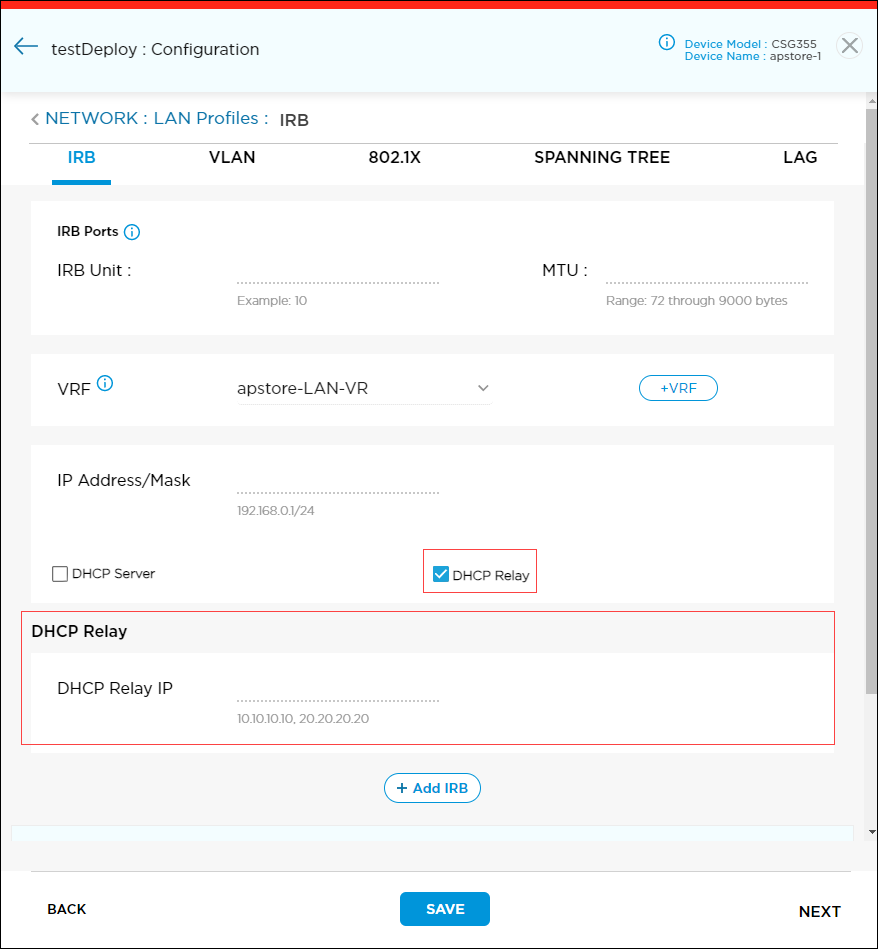Switch to the VLAN tab

click(232, 157)
